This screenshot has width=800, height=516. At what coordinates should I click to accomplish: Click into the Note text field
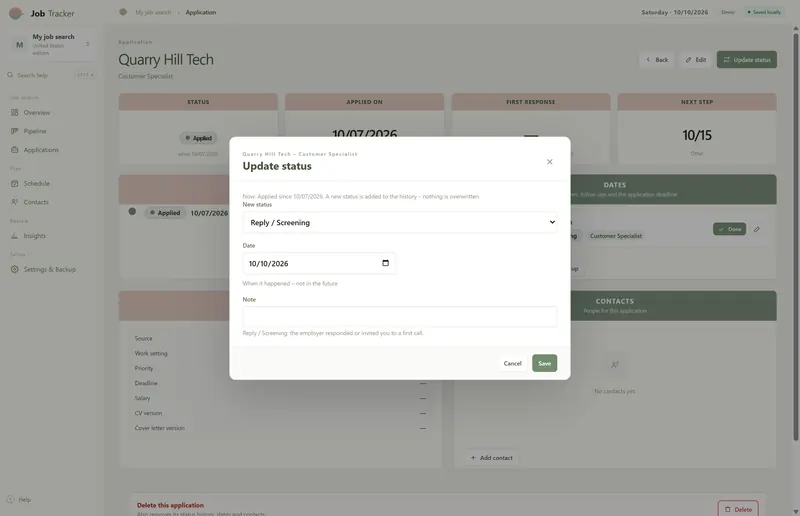(399, 316)
